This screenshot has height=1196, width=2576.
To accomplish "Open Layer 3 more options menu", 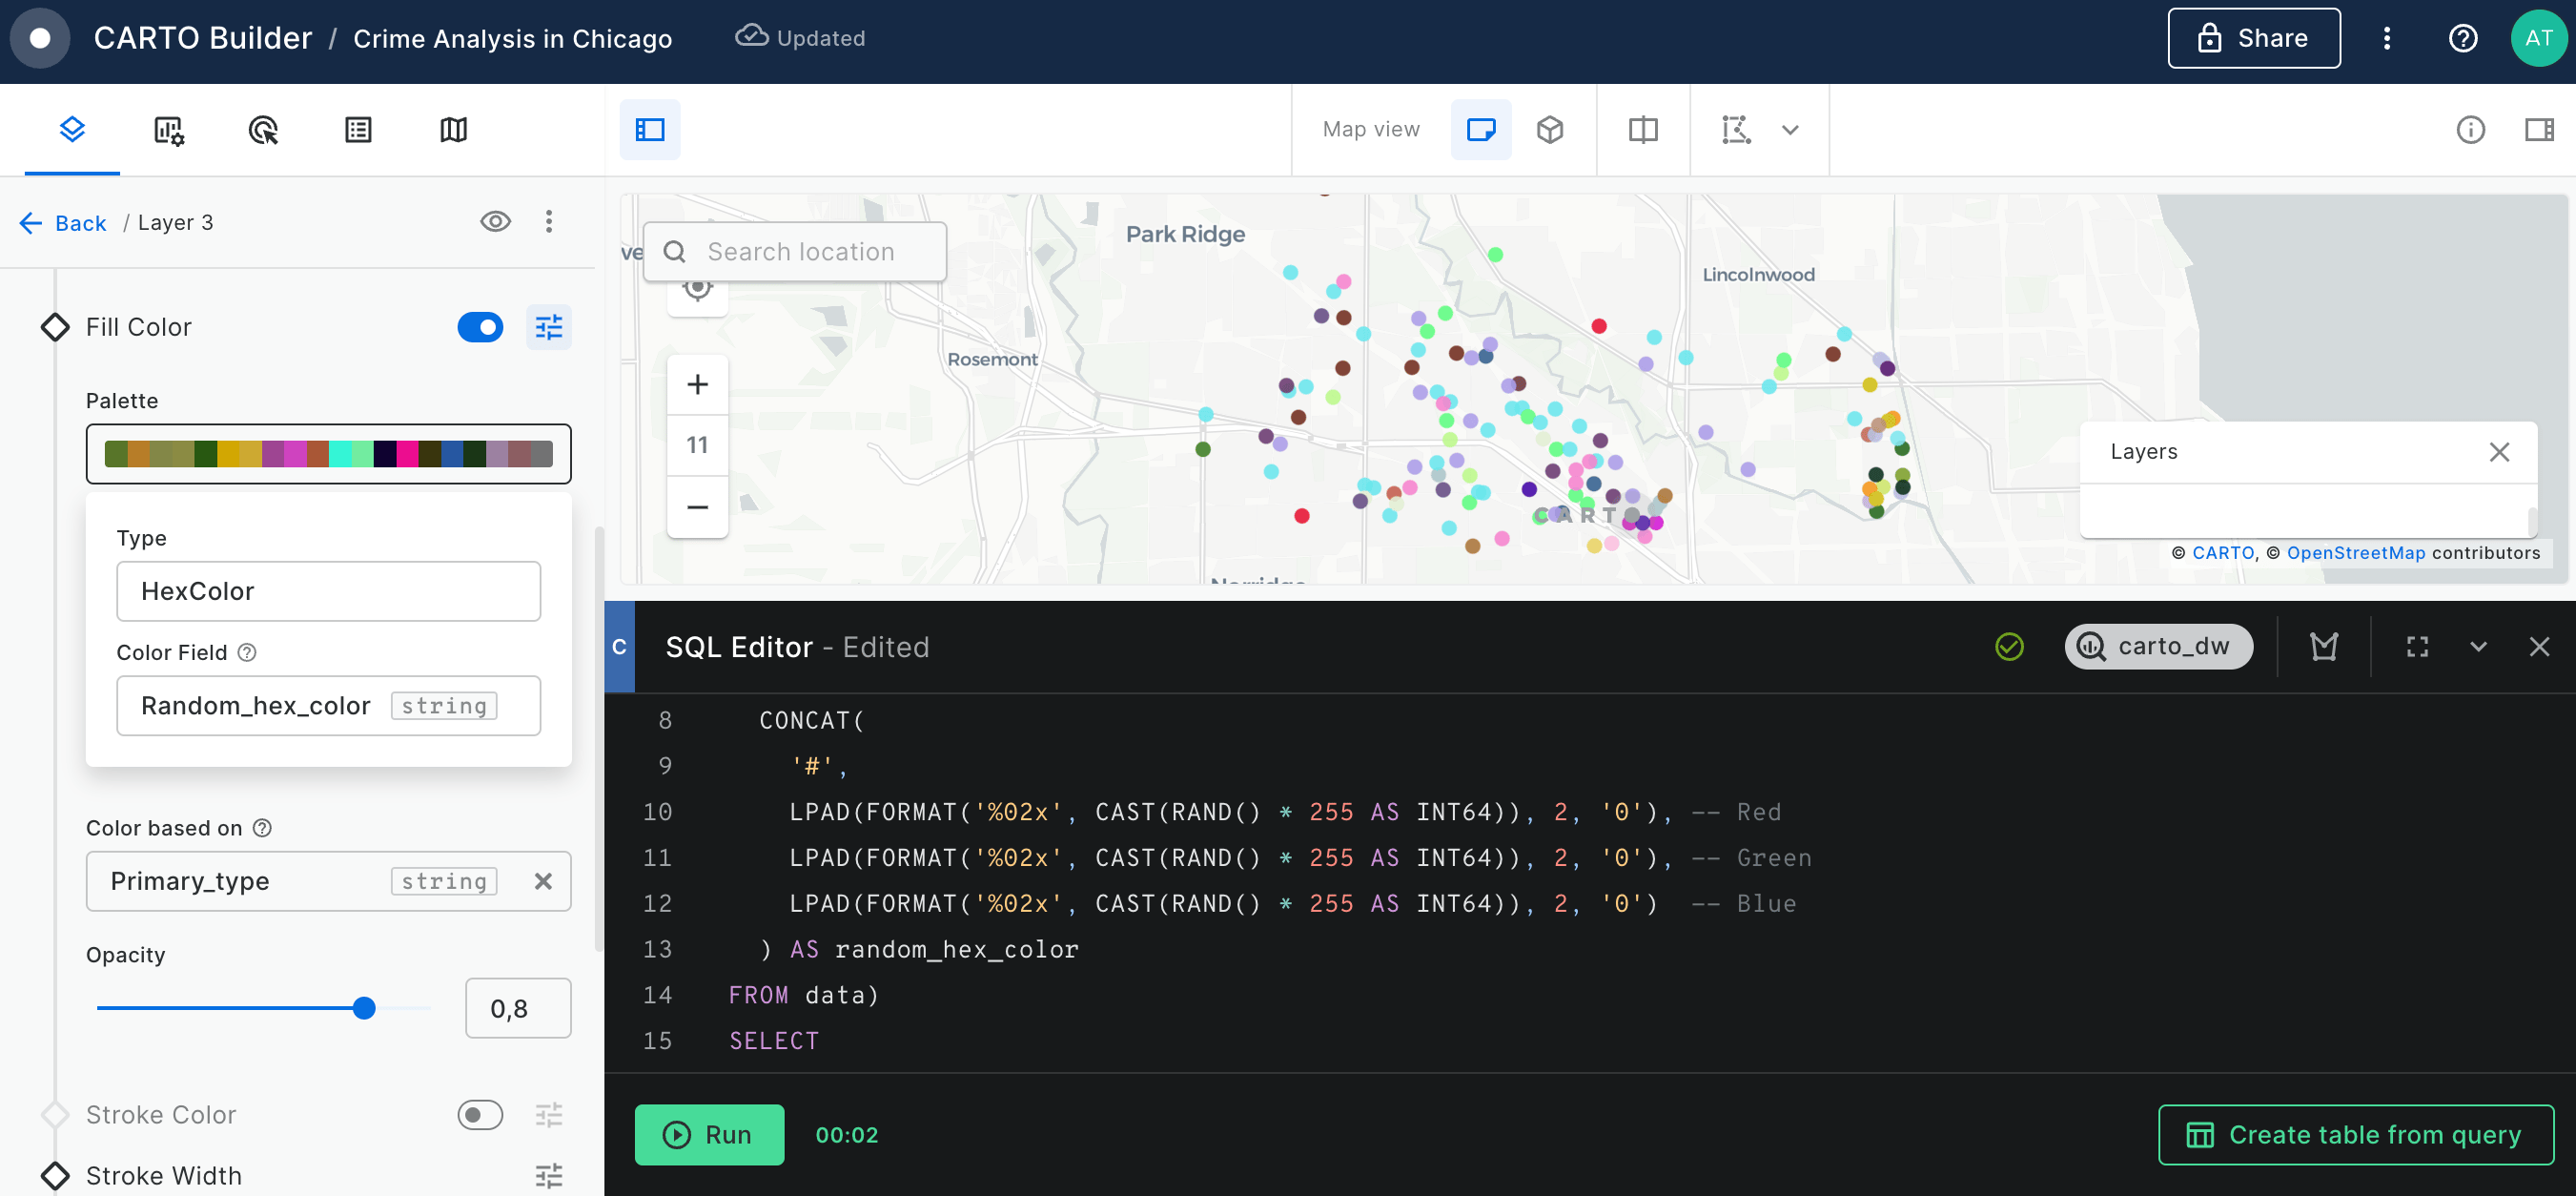I will [x=548, y=222].
